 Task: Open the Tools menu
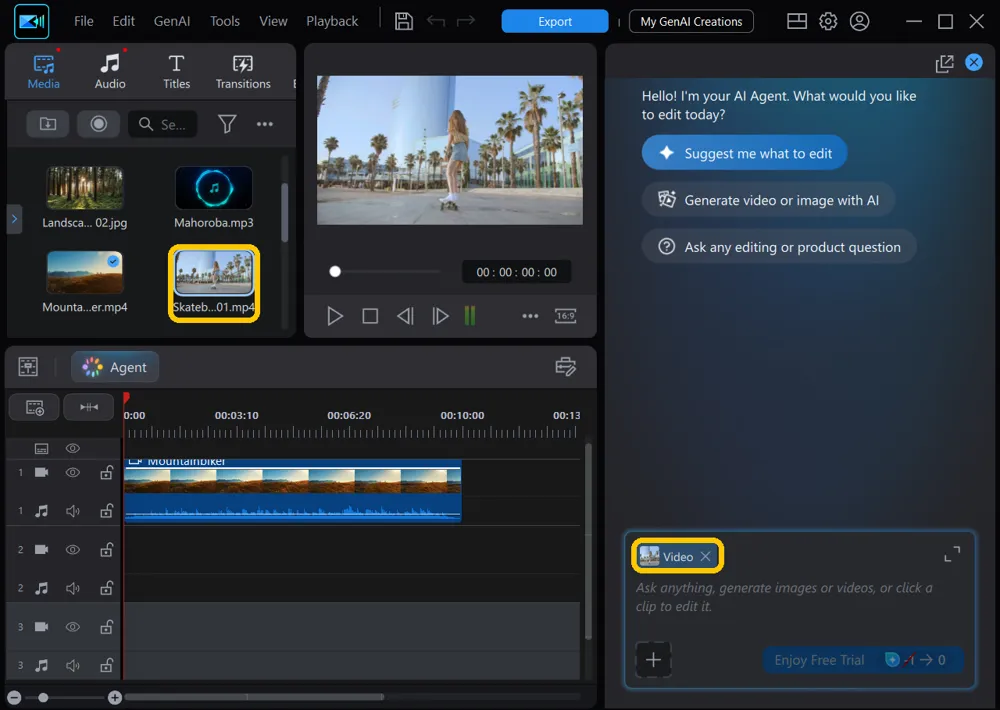[x=224, y=21]
